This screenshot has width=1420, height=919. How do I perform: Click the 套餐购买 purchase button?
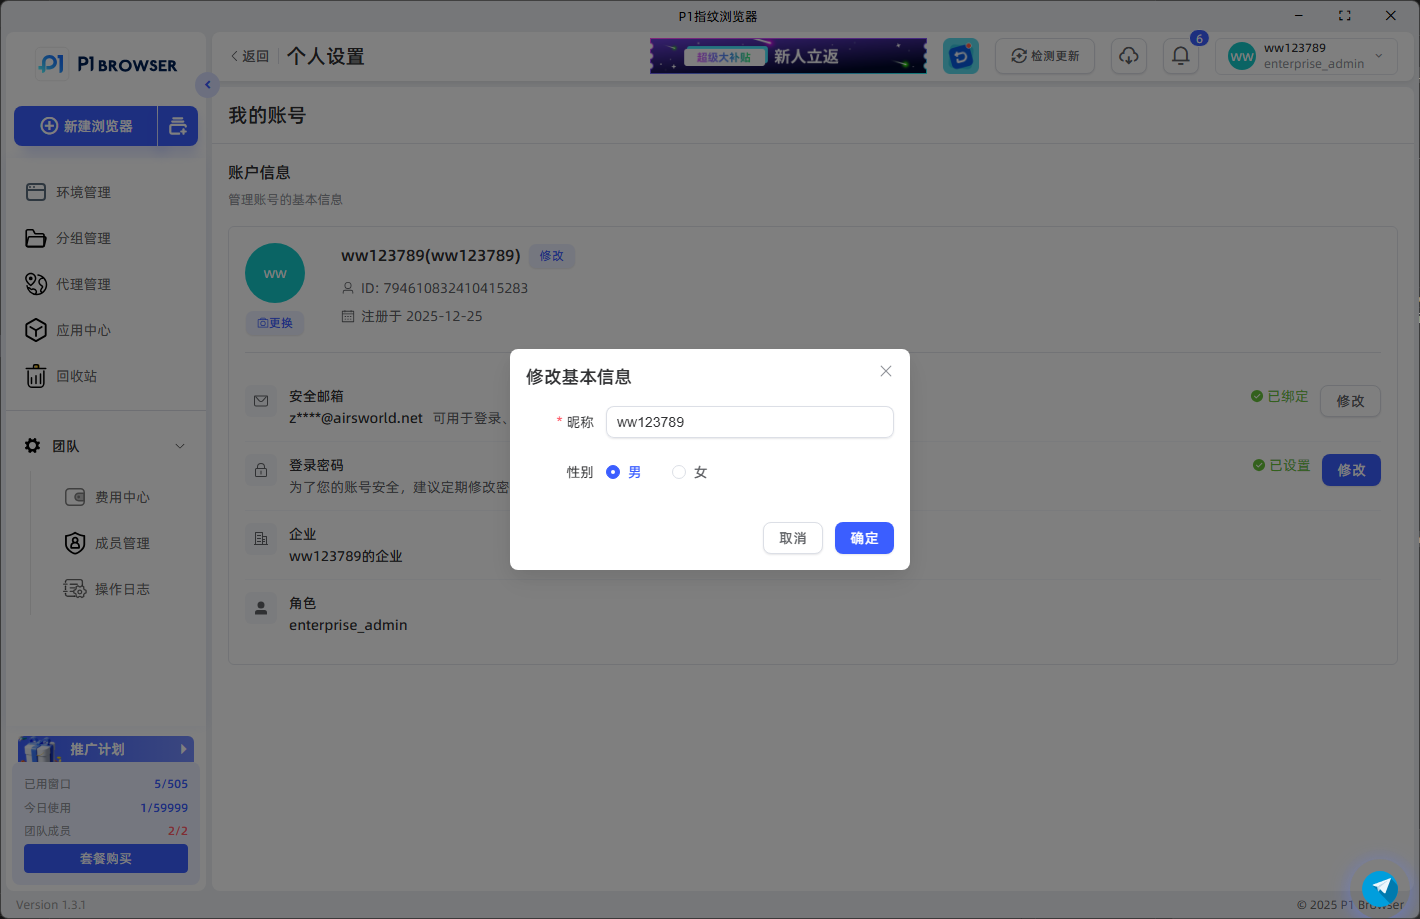(105, 858)
